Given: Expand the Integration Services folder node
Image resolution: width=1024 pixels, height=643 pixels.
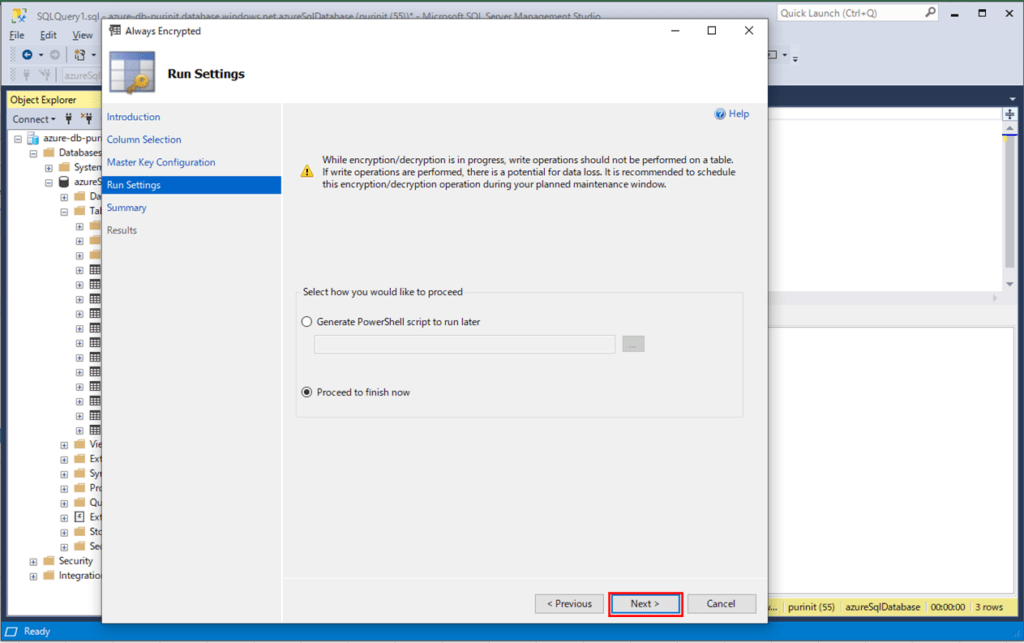Looking at the screenshot, I should pyautogui.click(x=33, y=576).
